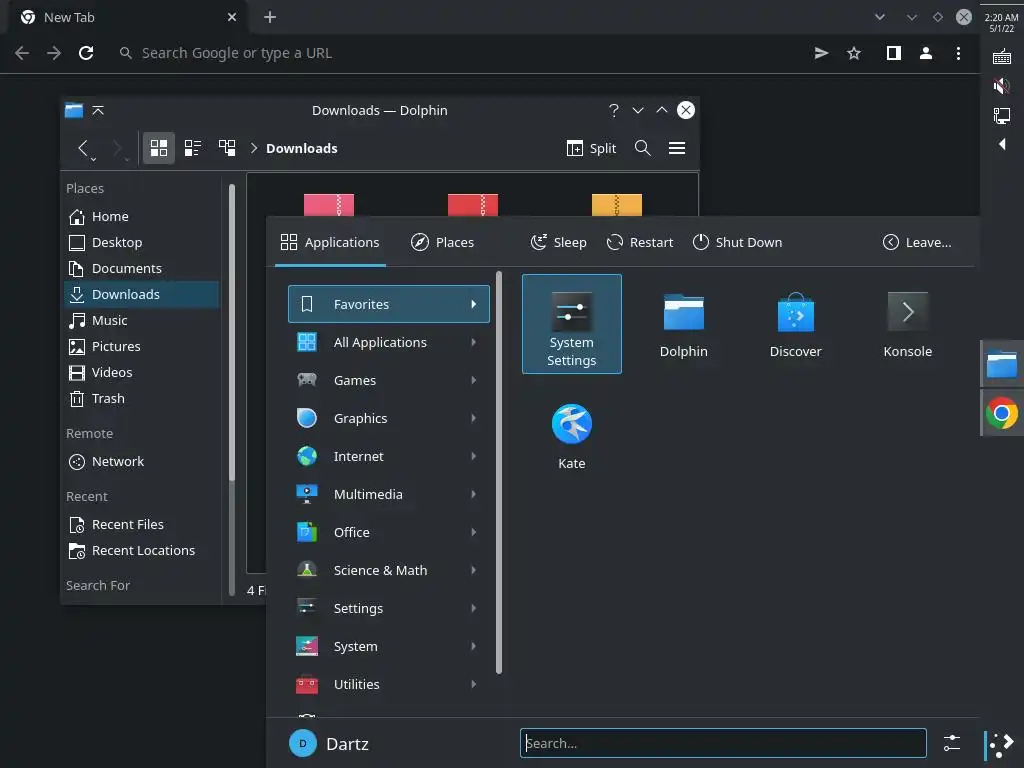Open Home in Dolphin Places
The height and width of the screenshot is (768, 1024).
pos(142,216)
